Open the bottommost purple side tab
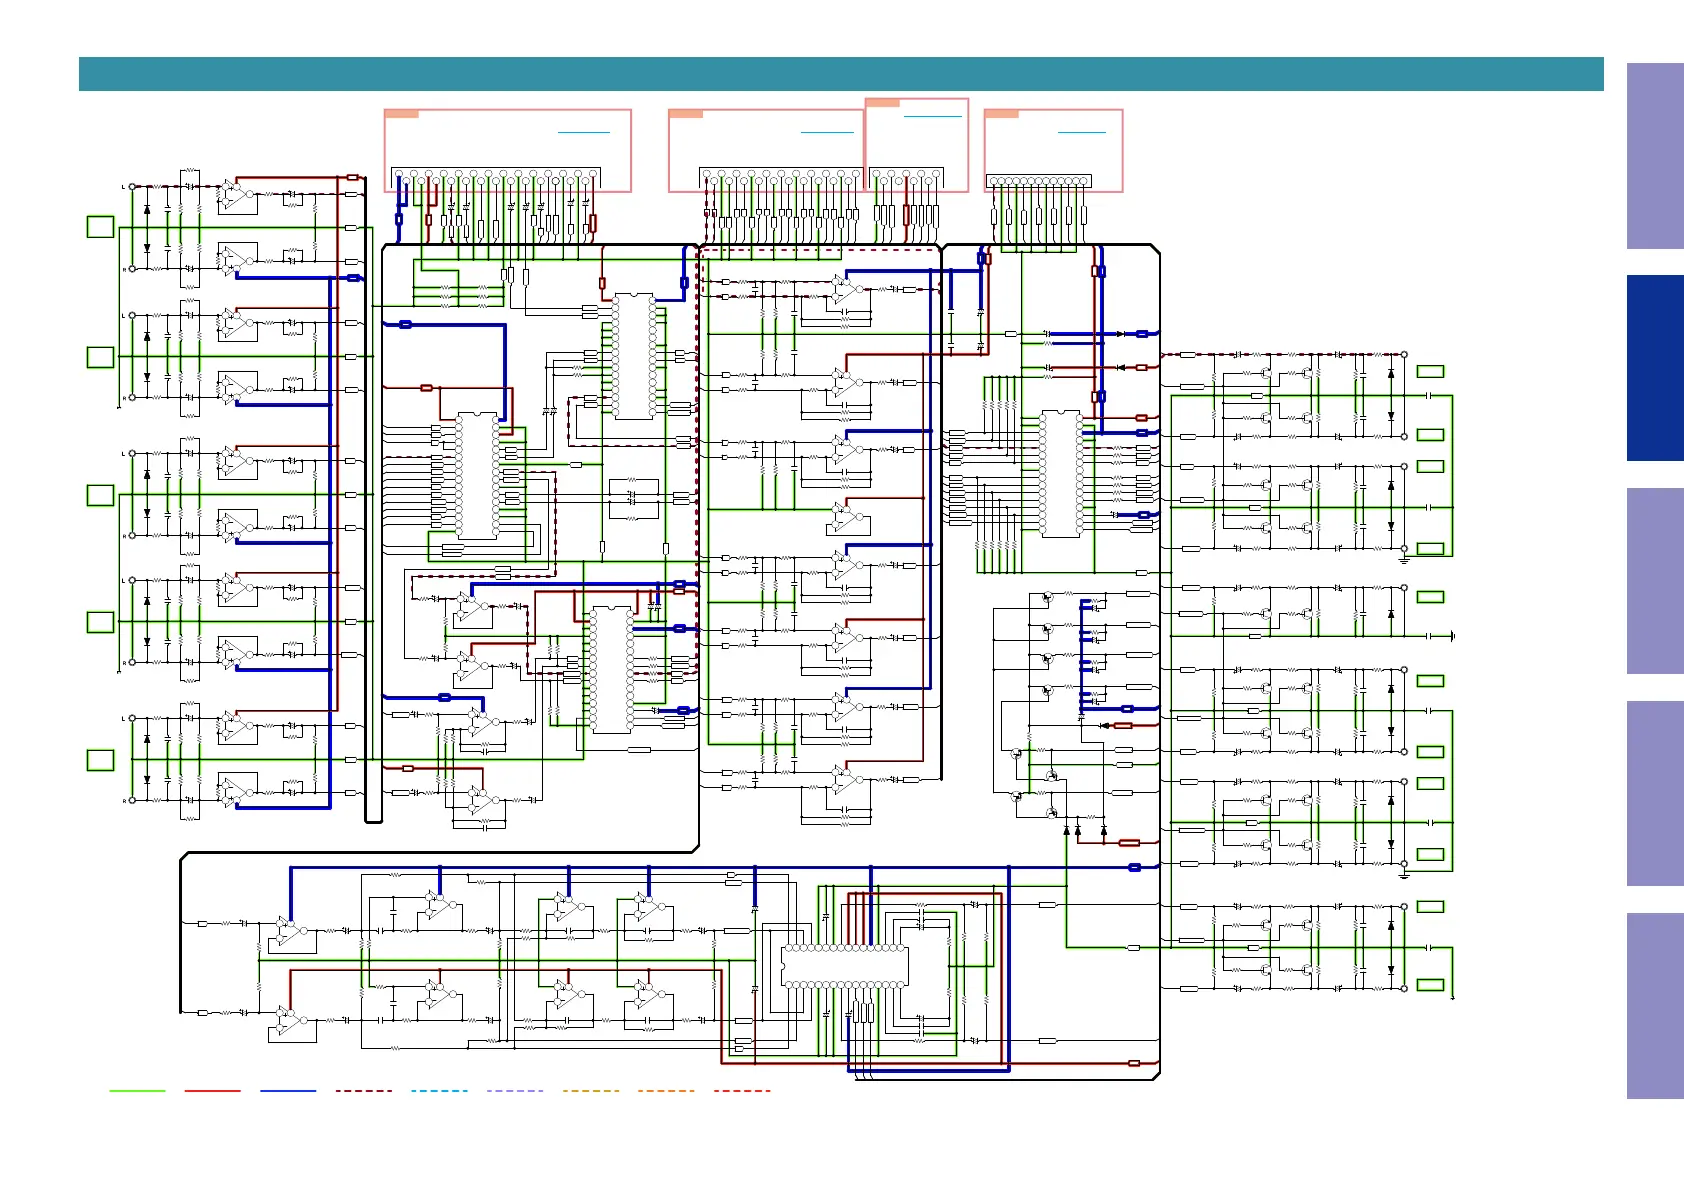The image size is (1684, 1191). coord(1655,1006)
